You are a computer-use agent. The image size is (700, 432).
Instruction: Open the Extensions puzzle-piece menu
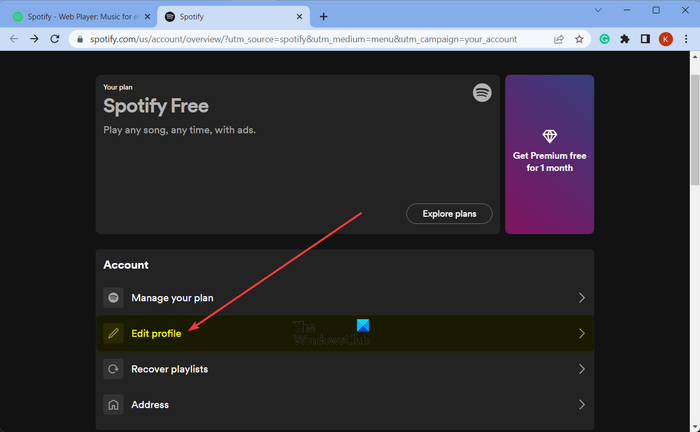625,39
